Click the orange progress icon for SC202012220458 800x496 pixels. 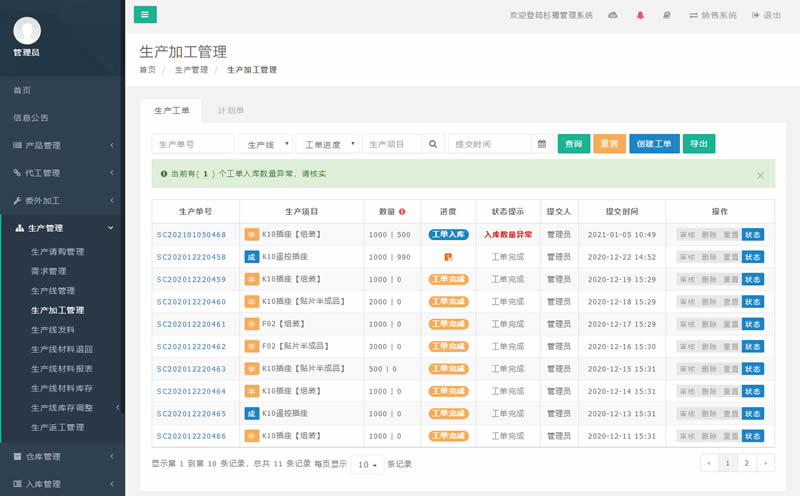point(448,257)
